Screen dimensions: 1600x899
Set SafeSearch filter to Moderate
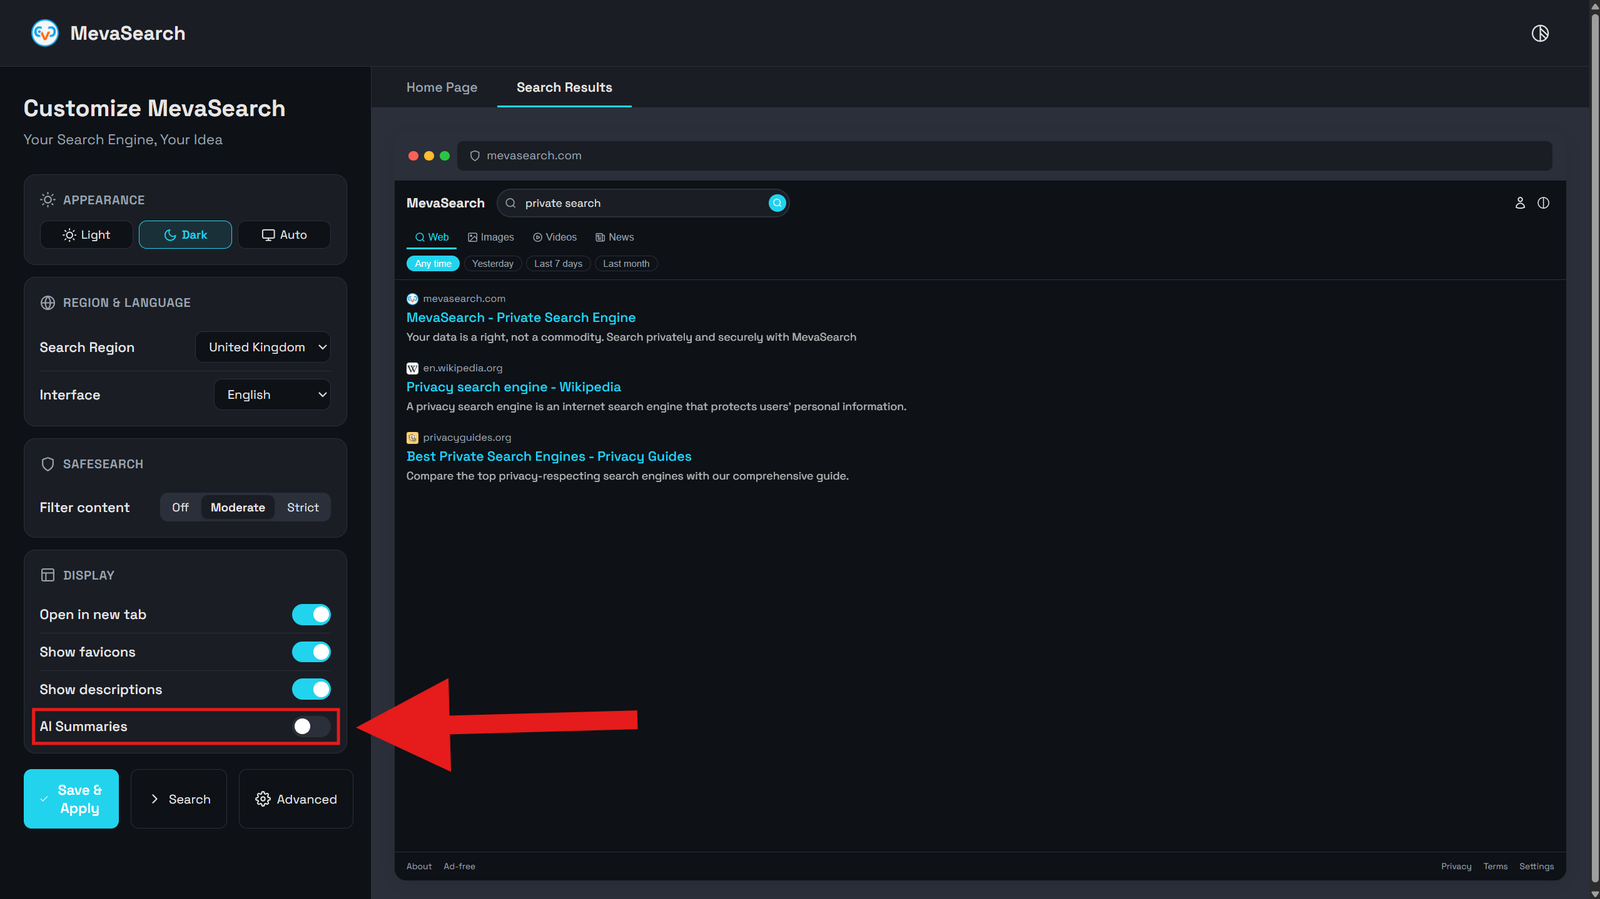click(238, 508)
